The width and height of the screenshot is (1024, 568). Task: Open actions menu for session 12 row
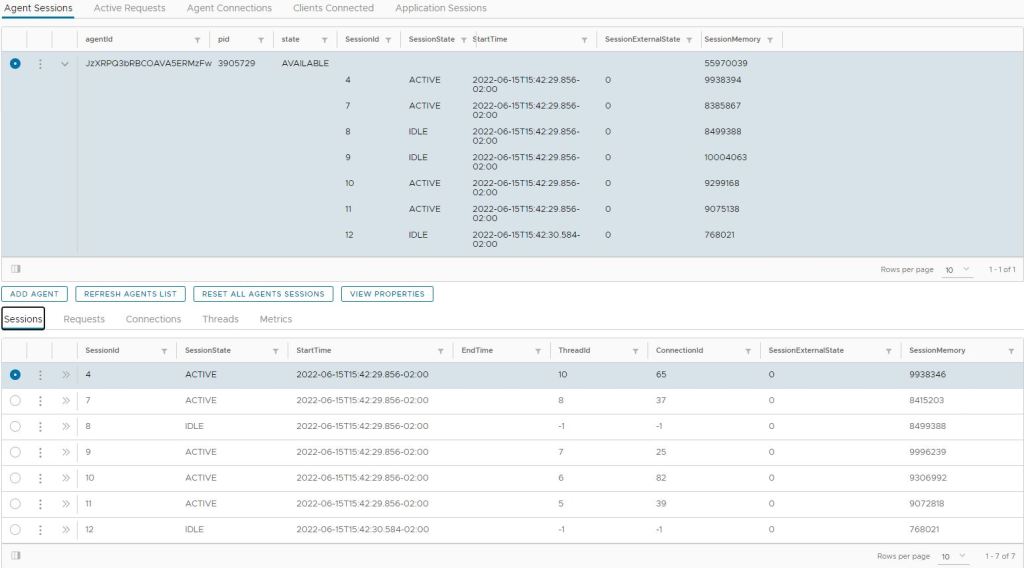tap(40, 530)
